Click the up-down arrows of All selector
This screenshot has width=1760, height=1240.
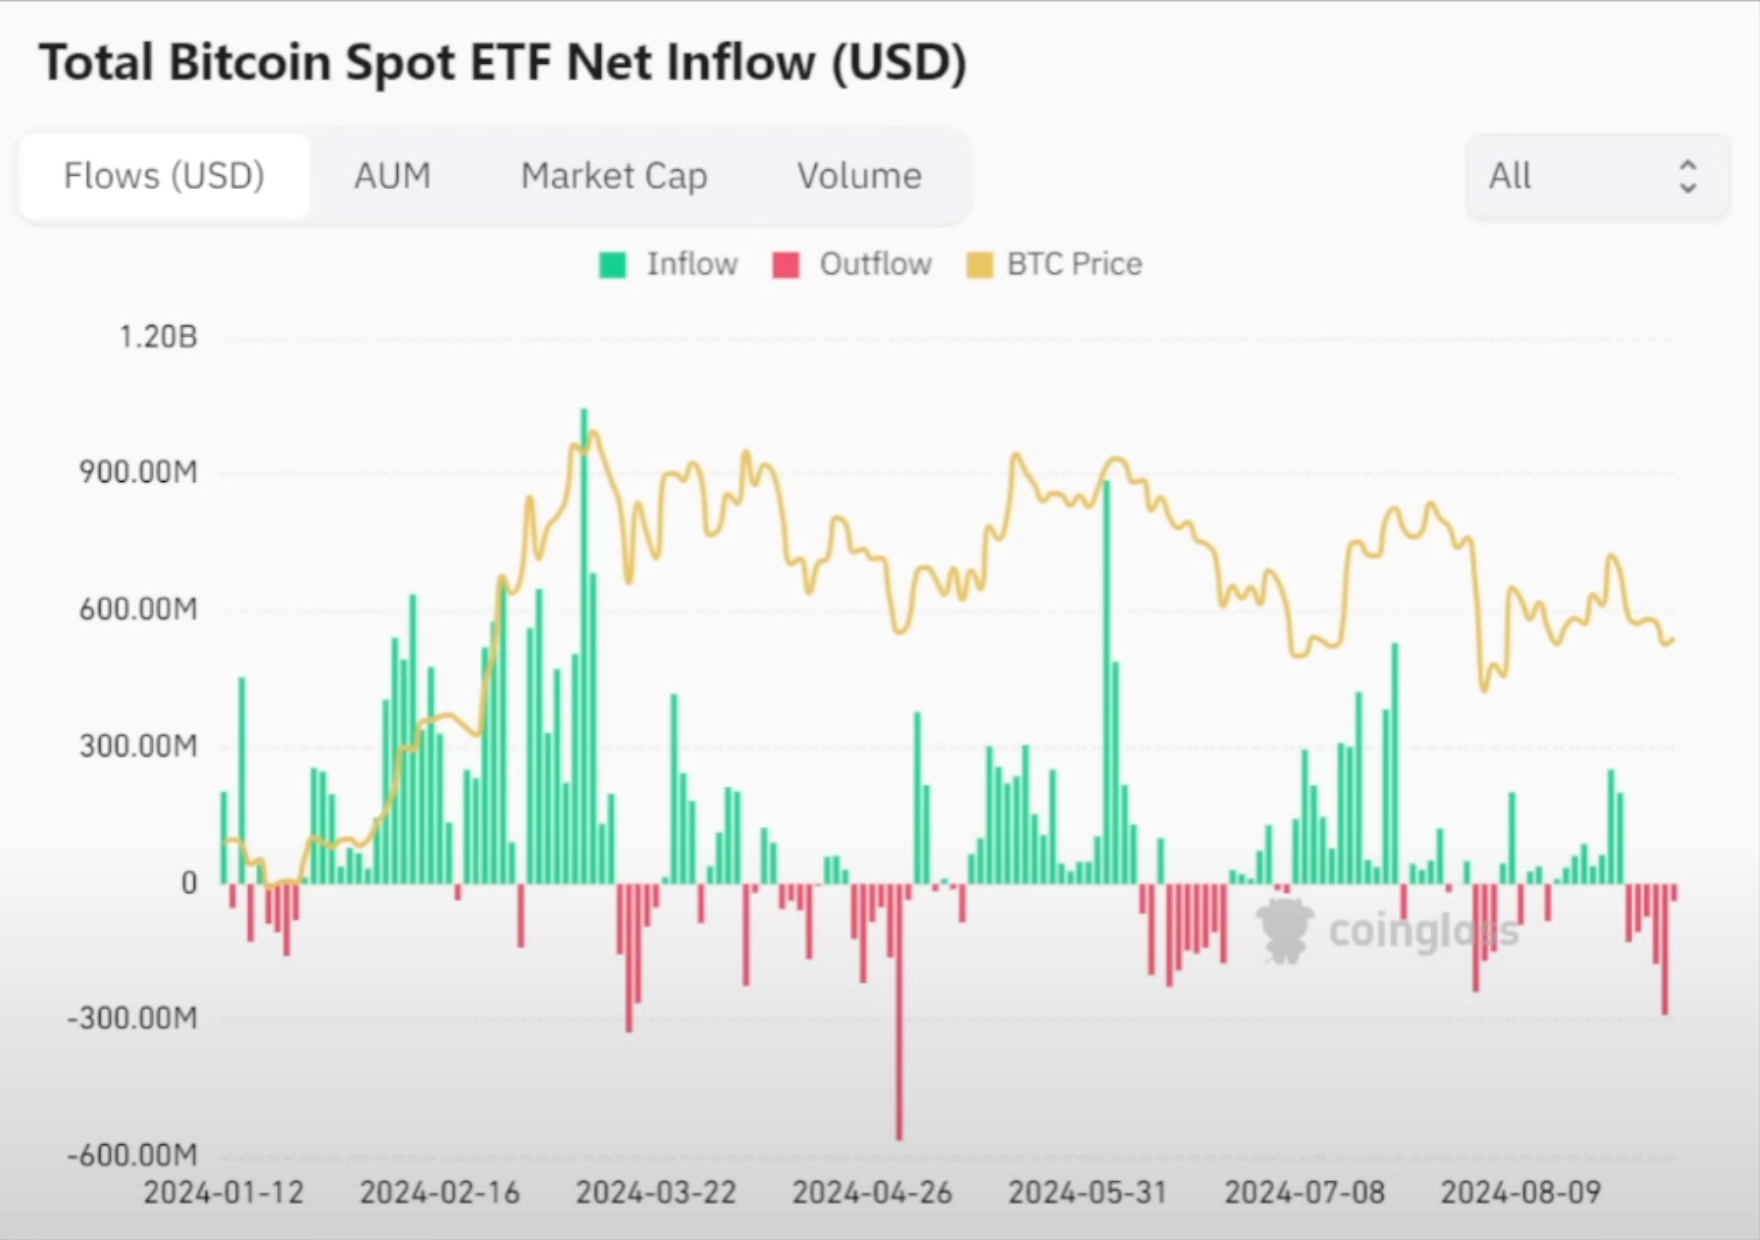(x=1688, y=177)
